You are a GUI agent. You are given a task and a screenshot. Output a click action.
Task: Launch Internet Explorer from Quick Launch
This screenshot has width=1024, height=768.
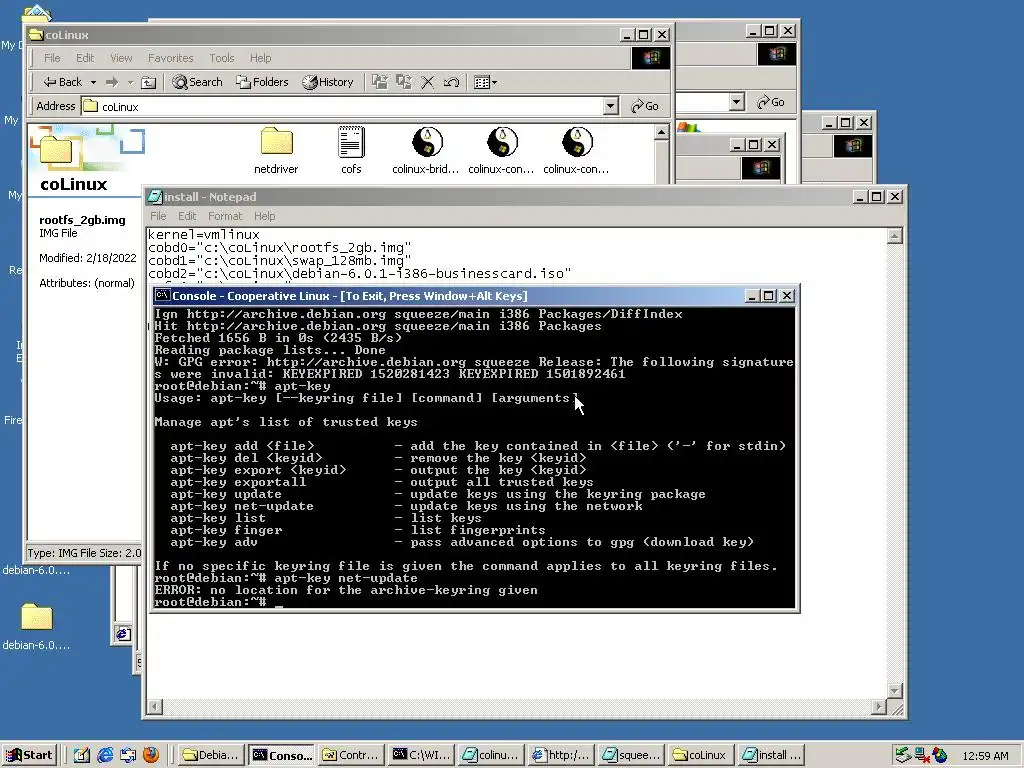pos(104,755)
